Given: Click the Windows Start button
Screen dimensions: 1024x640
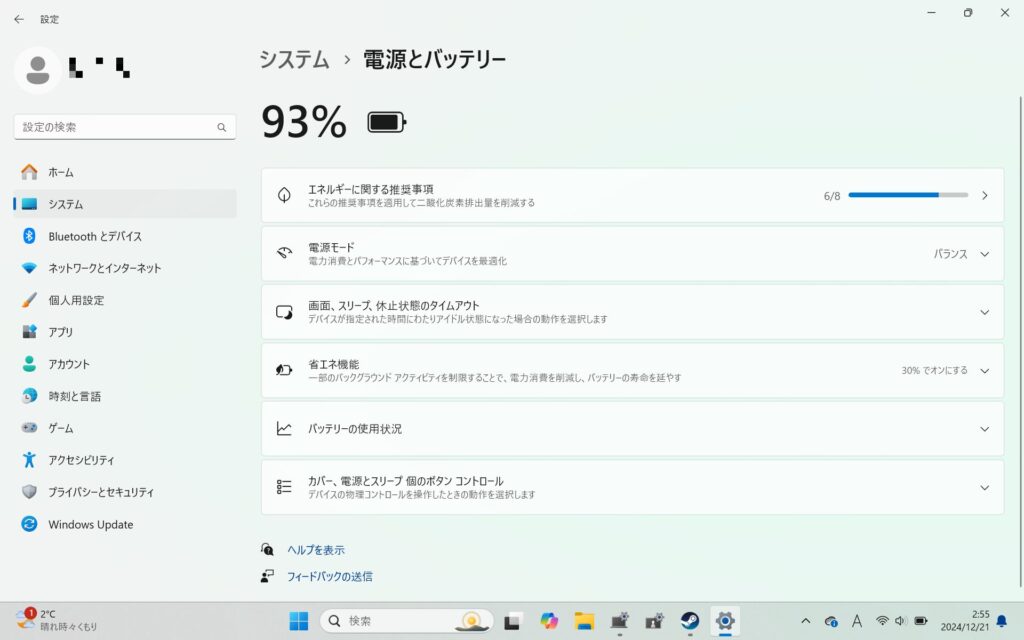Looking at the screenshot, I should click(299, 621).
